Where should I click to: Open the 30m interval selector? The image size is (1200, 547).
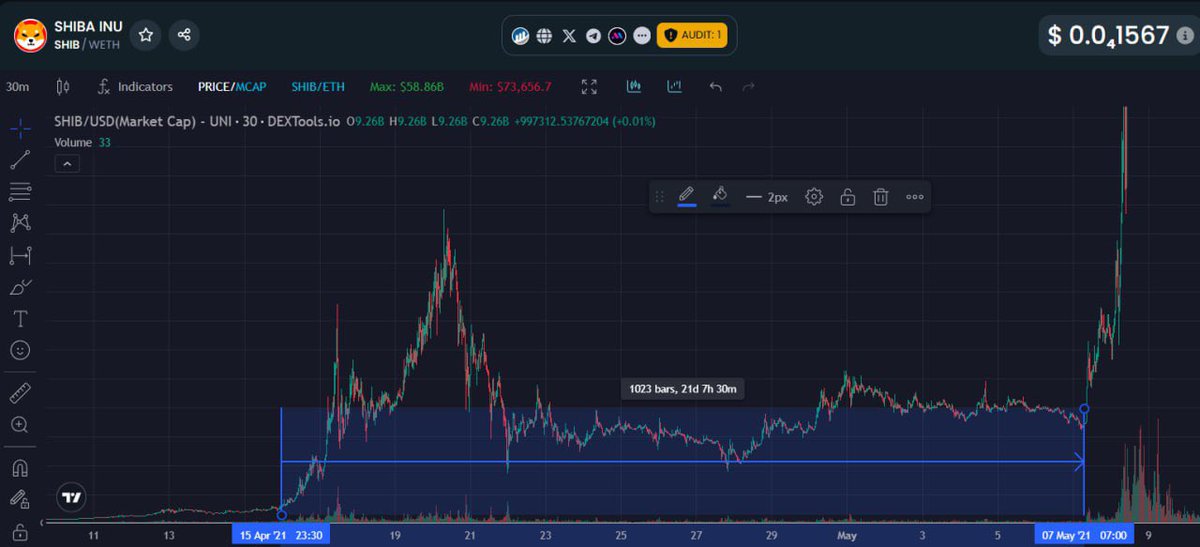coord(17,87)
